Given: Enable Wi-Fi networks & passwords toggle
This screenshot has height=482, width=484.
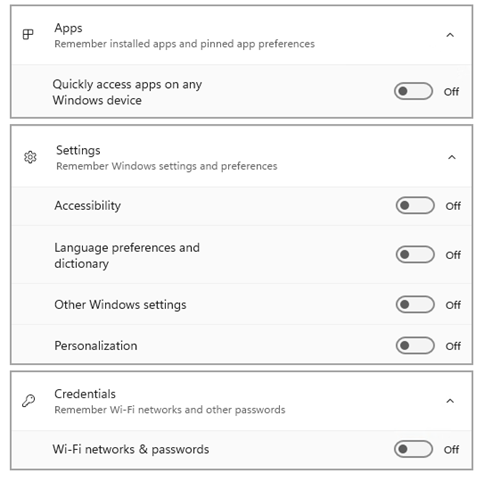Looking at the screenshot, I should pyautogui.click(x=413, y=449).
